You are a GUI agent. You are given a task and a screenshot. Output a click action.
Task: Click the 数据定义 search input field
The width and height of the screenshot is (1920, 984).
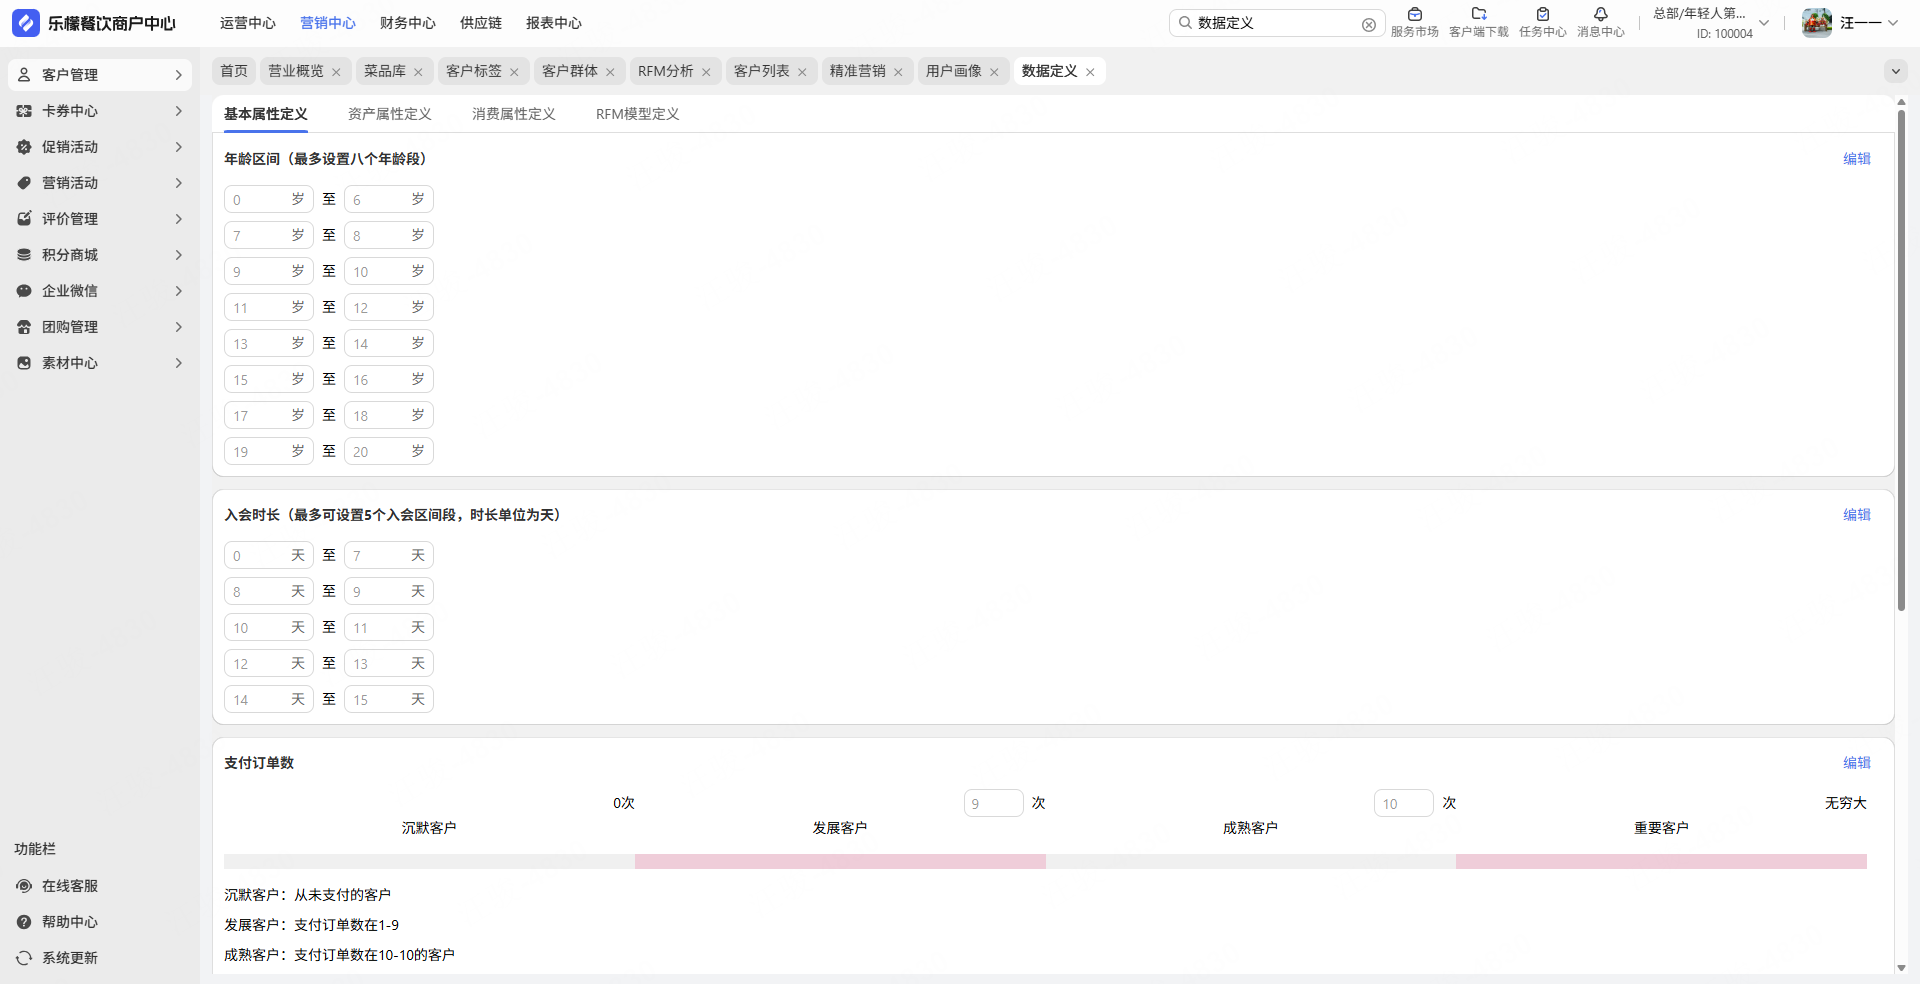coord(1277,23)
